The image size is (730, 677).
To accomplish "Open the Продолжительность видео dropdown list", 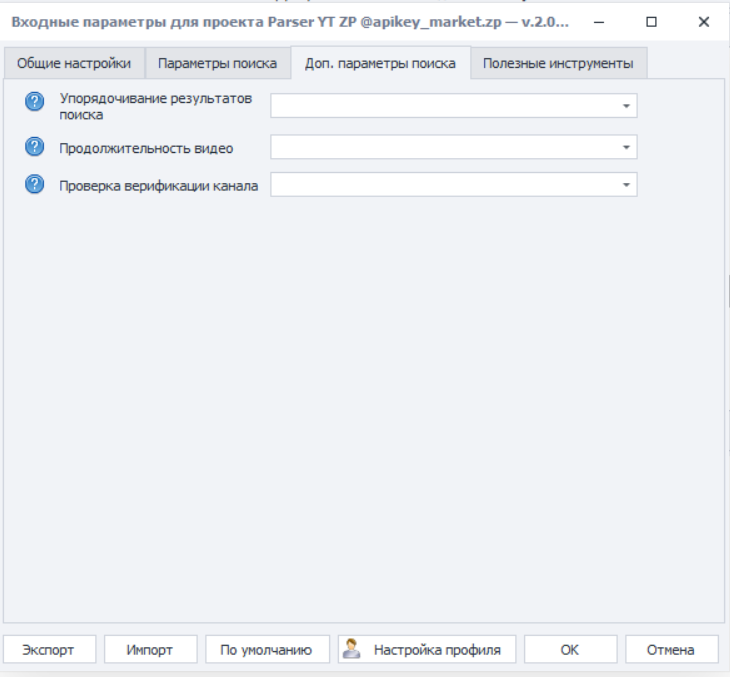I will tap(626, 147).
